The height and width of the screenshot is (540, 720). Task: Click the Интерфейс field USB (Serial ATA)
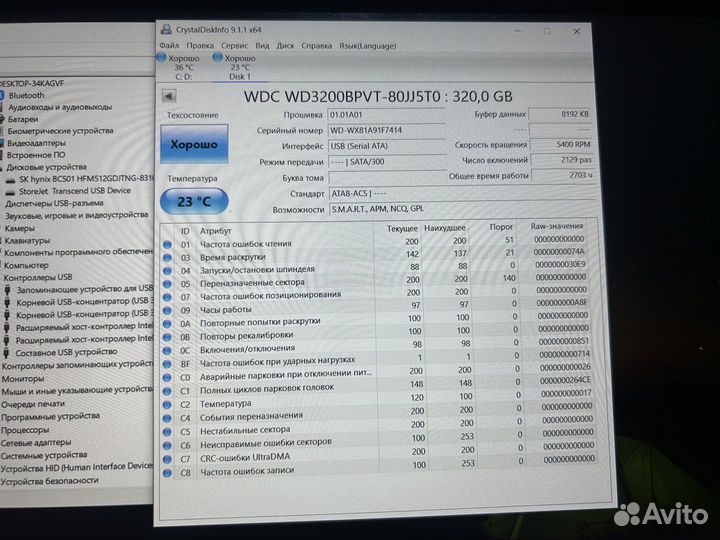coord(387,146)
